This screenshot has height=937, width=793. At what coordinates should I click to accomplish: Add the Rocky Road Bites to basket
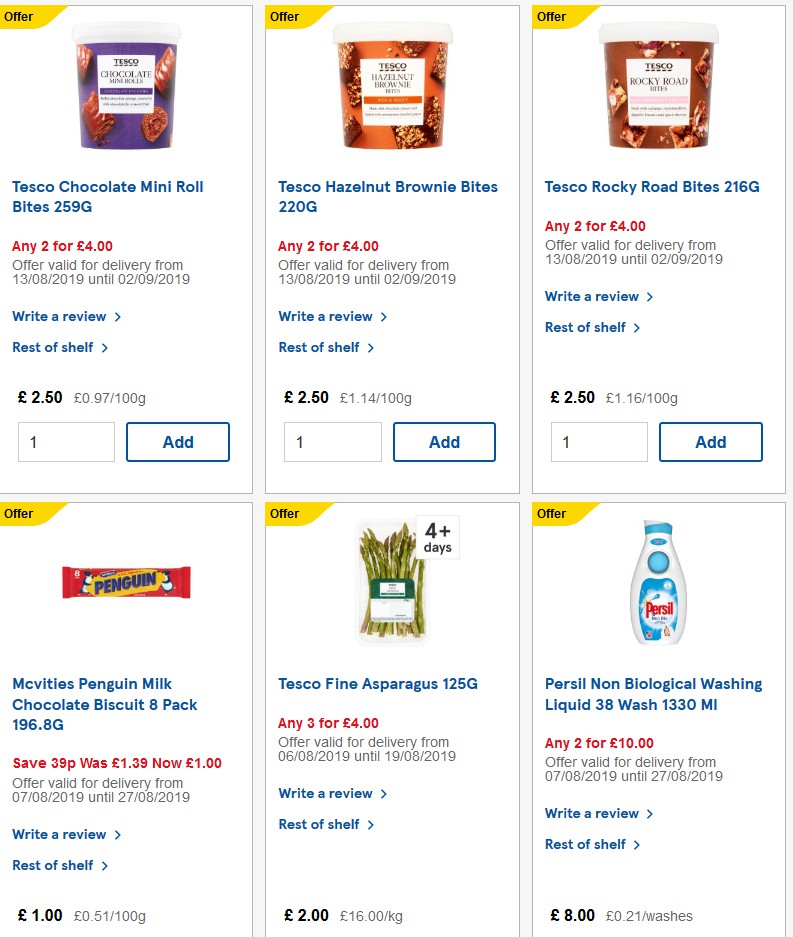tap(710, 441)
